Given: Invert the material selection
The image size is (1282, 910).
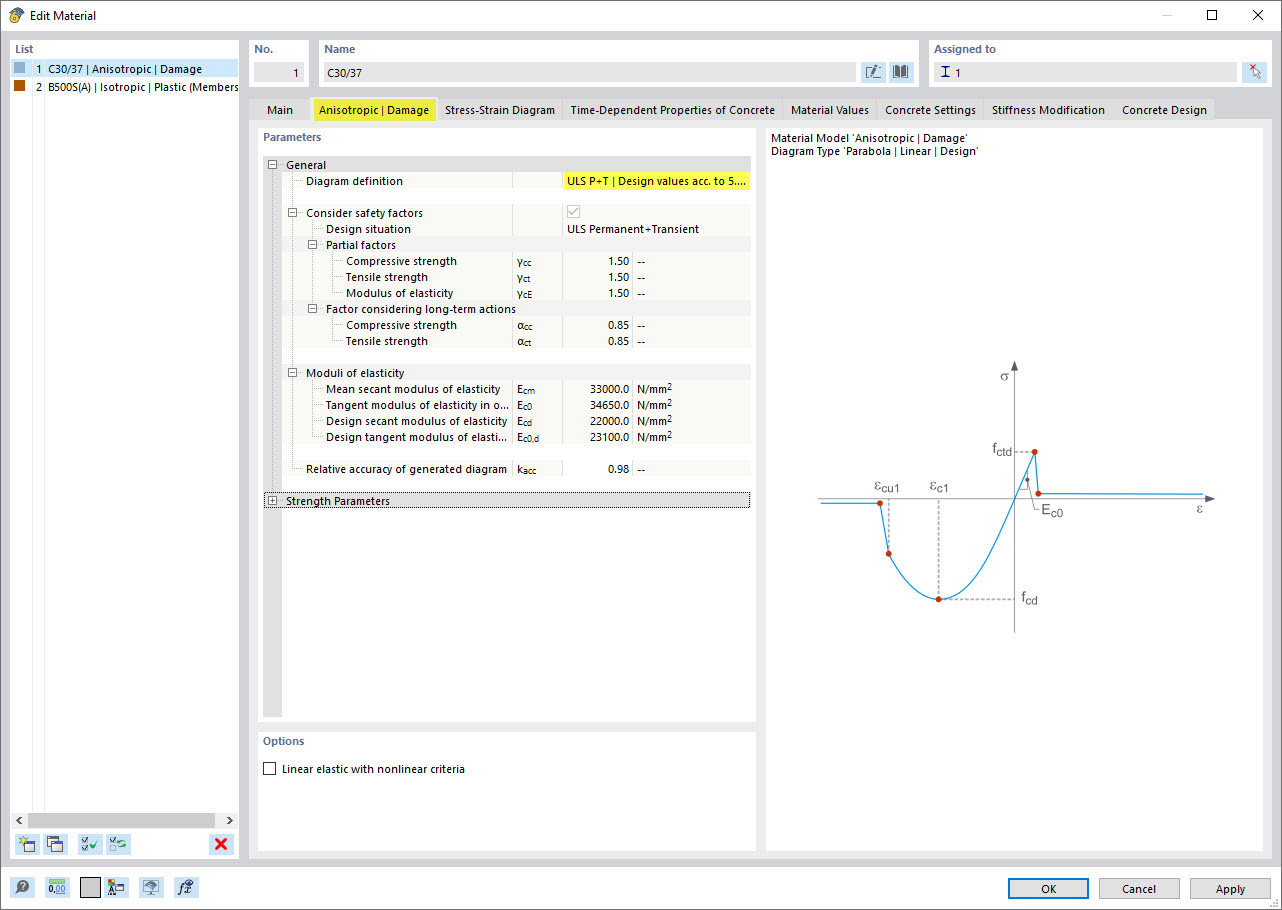Looking at the screenshot, I should click(118, 844).
